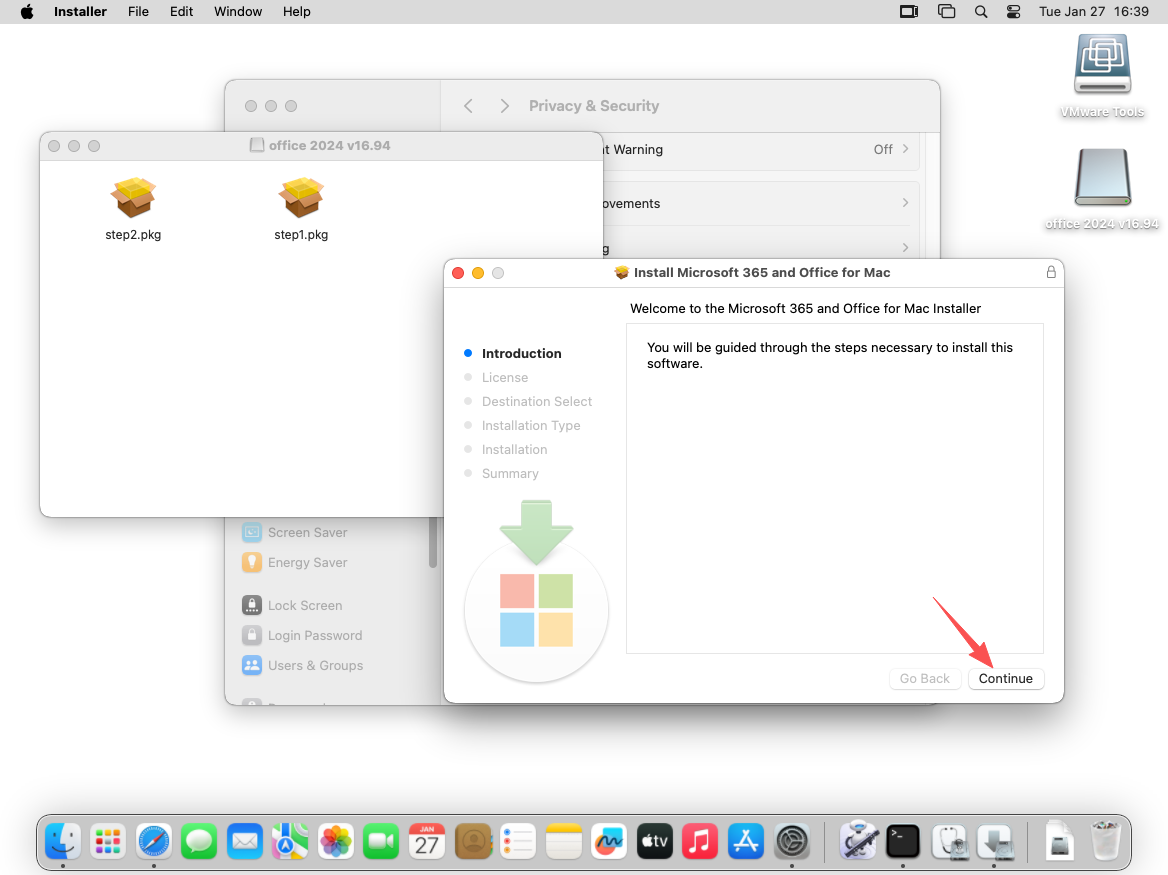Select Users & Groups in settings sidebar
The height and width of the screenshot is (875, 1168).
[x=314, y=665]
